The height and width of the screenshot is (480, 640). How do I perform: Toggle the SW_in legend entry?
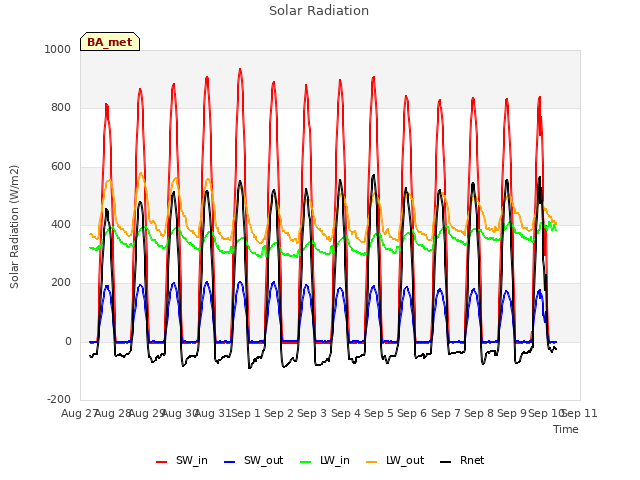click(x=182, y=460)
